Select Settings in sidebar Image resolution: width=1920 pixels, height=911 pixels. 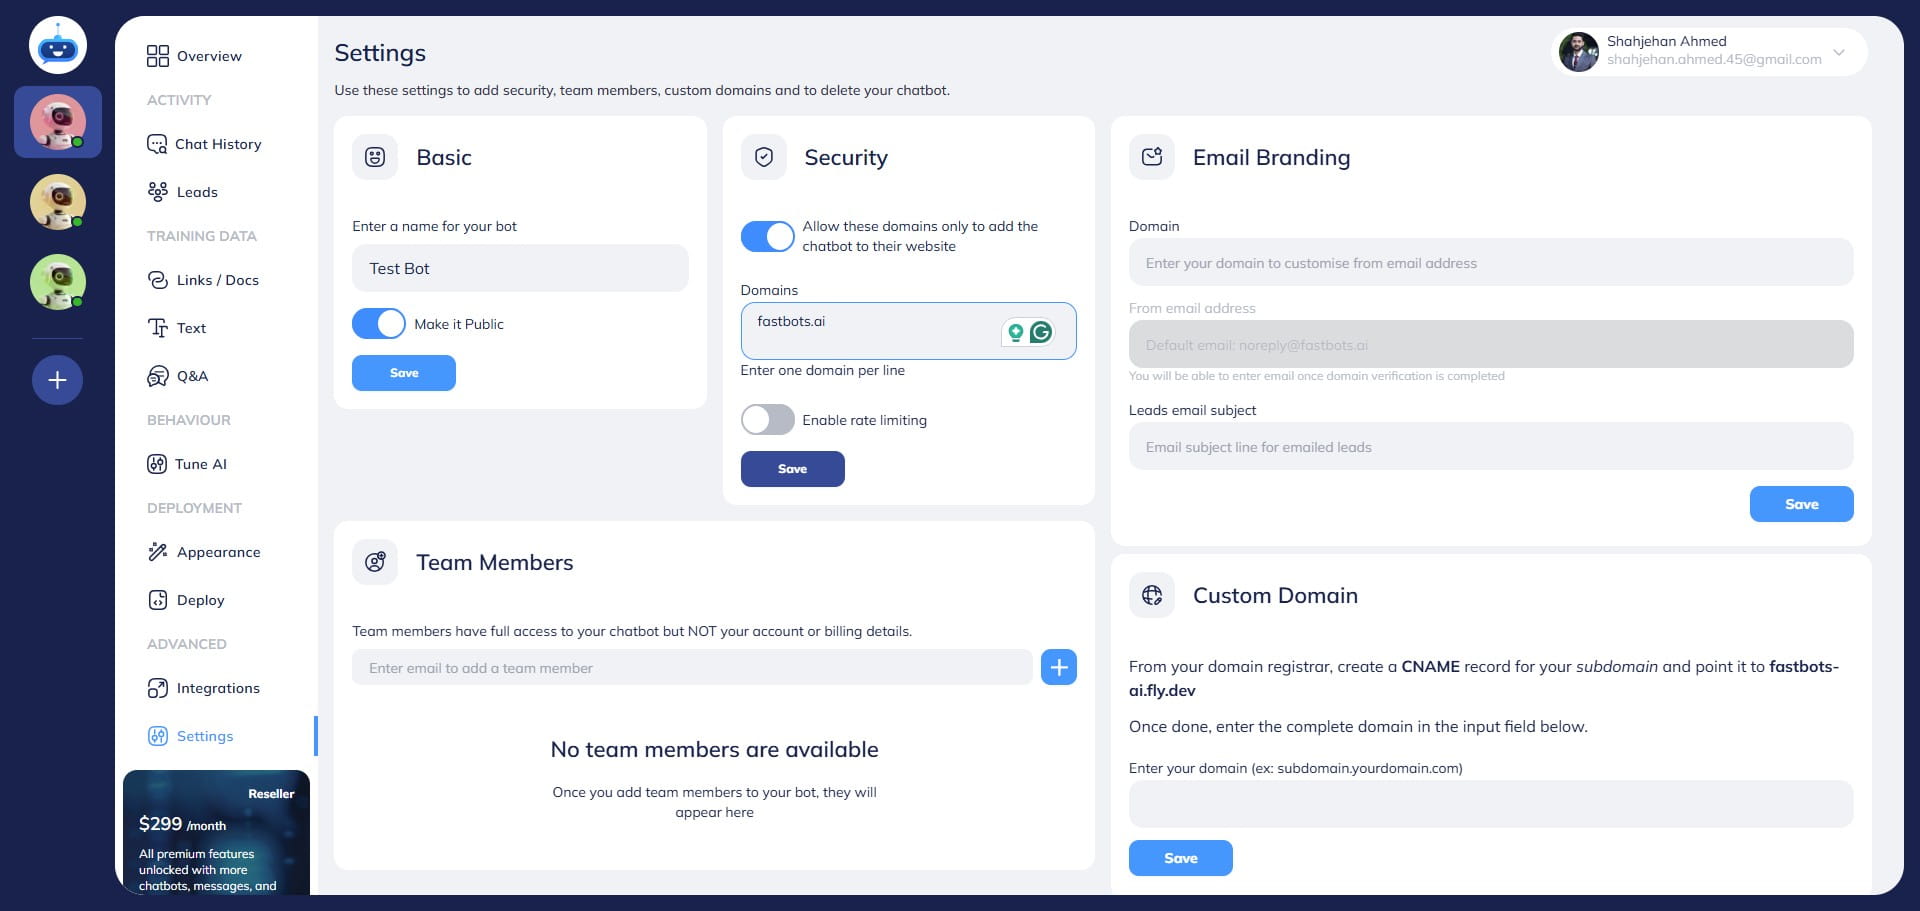[x=190, y=736]
